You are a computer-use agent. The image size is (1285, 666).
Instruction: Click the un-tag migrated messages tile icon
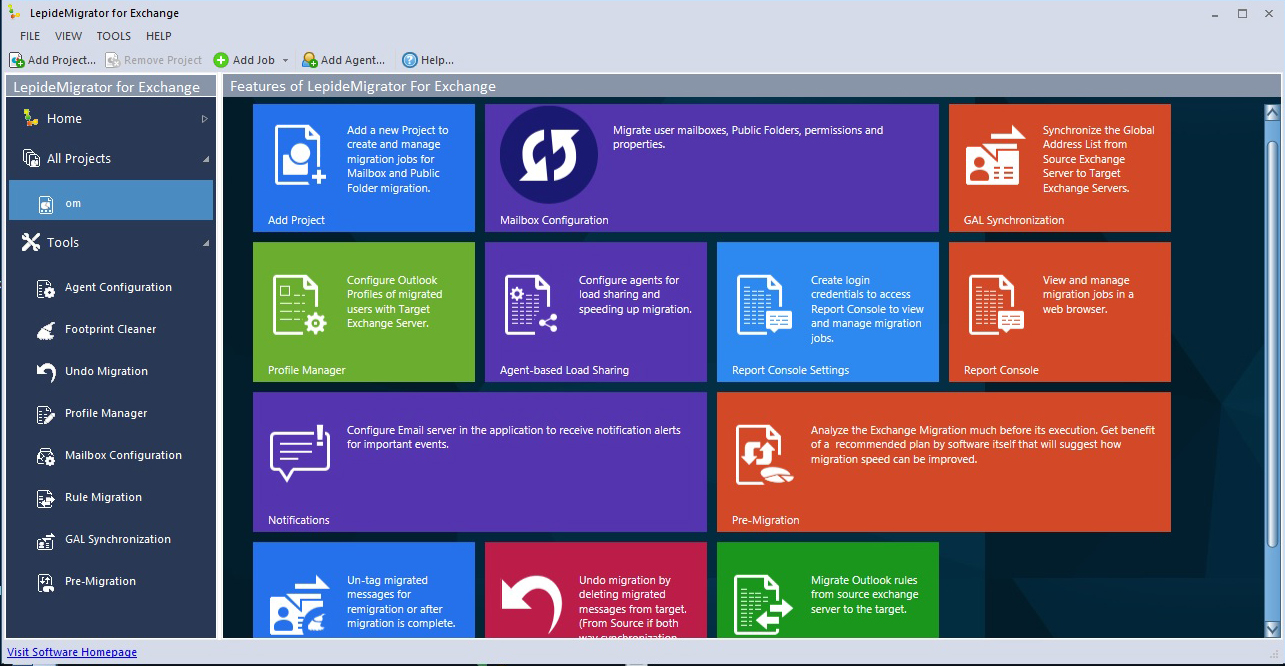coord(300,605)
